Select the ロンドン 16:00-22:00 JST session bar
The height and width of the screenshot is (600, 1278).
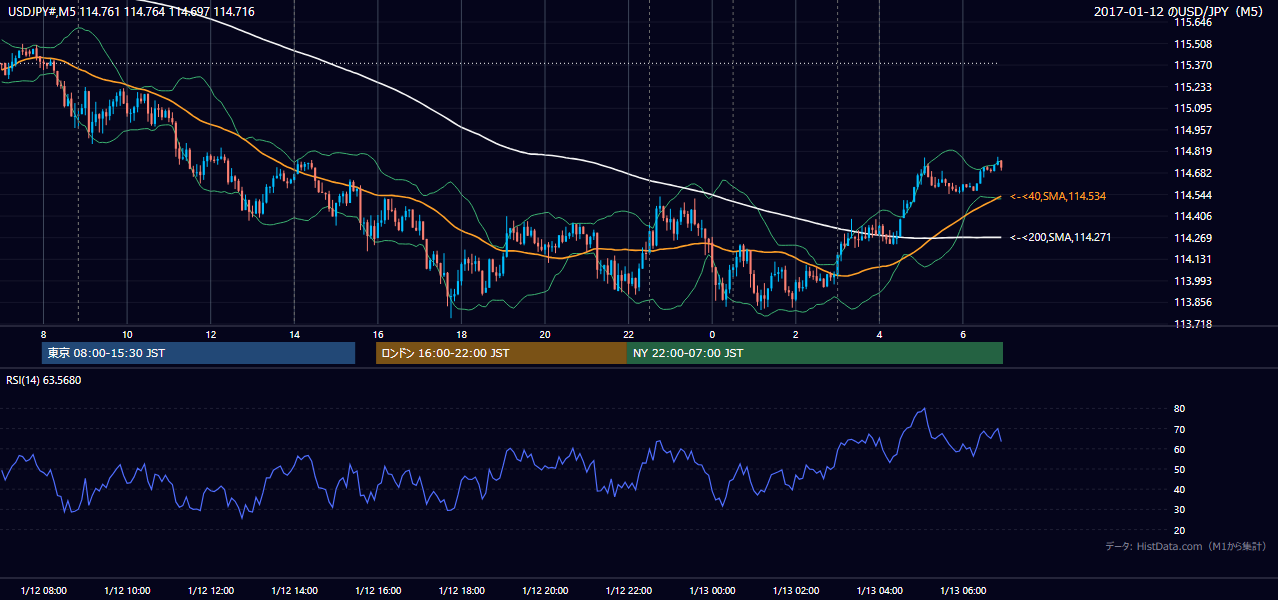click(501, 353)
